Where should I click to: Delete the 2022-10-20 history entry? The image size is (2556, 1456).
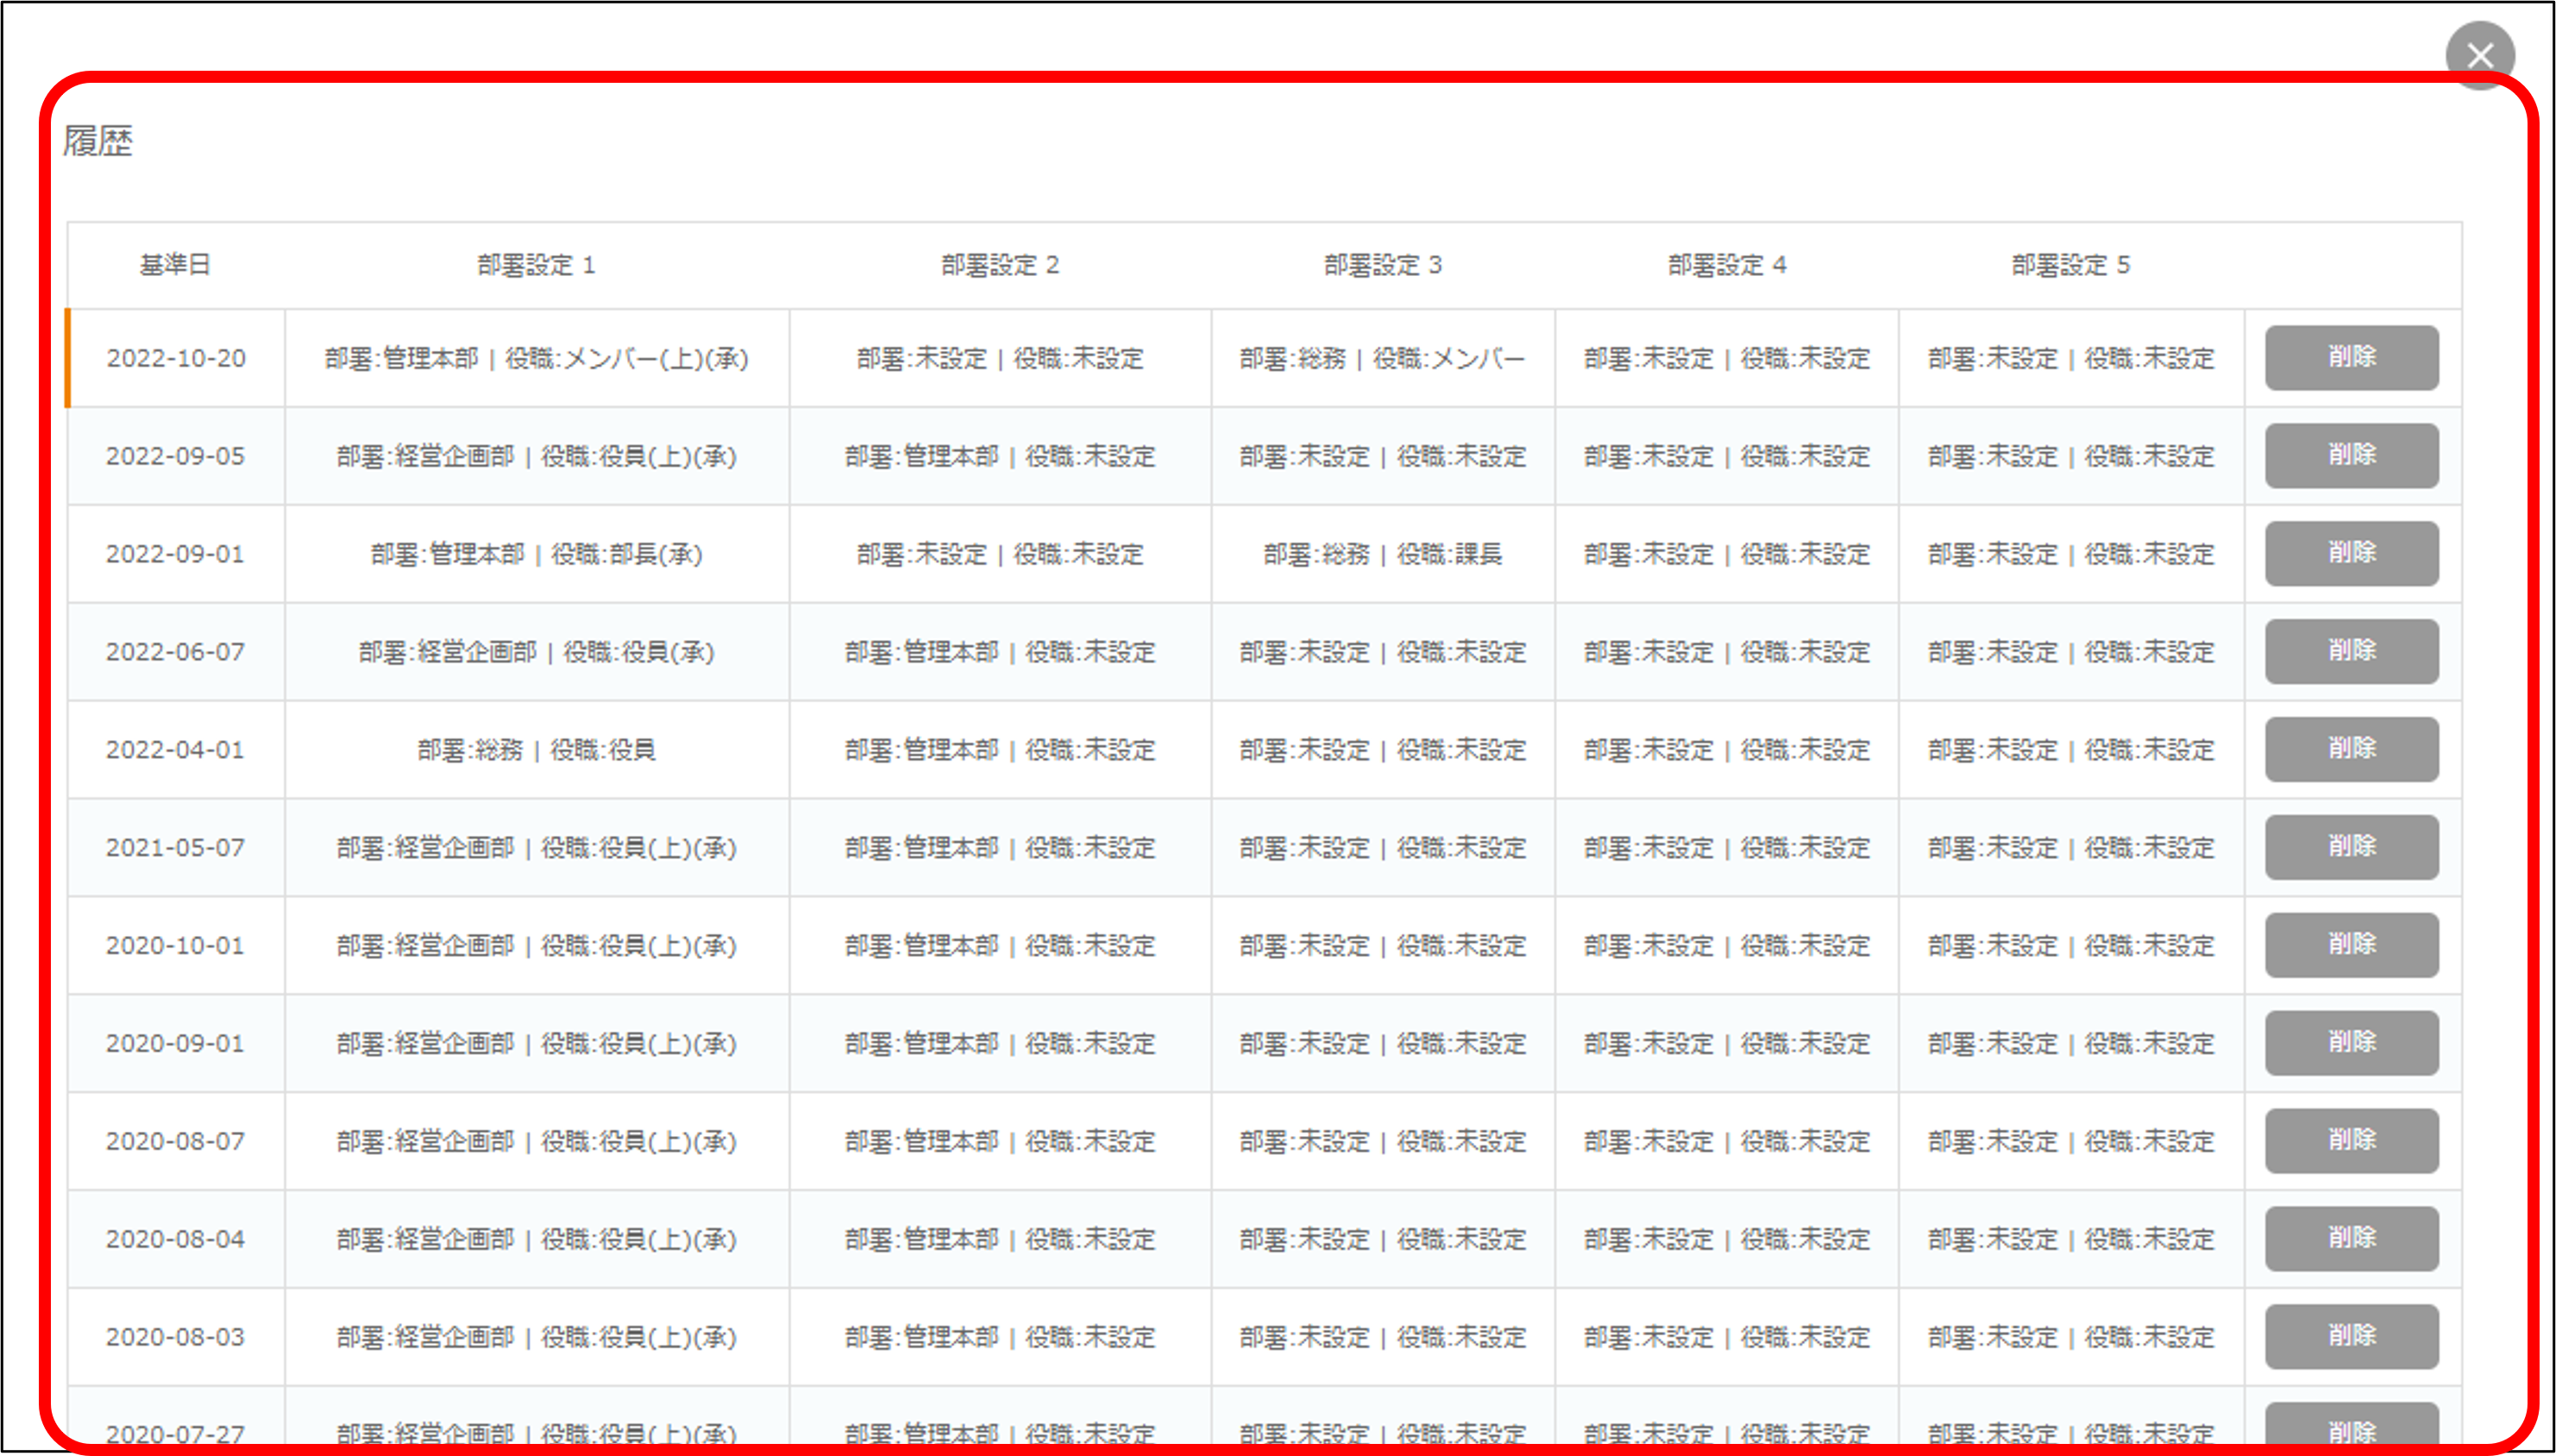point(2351,357)
